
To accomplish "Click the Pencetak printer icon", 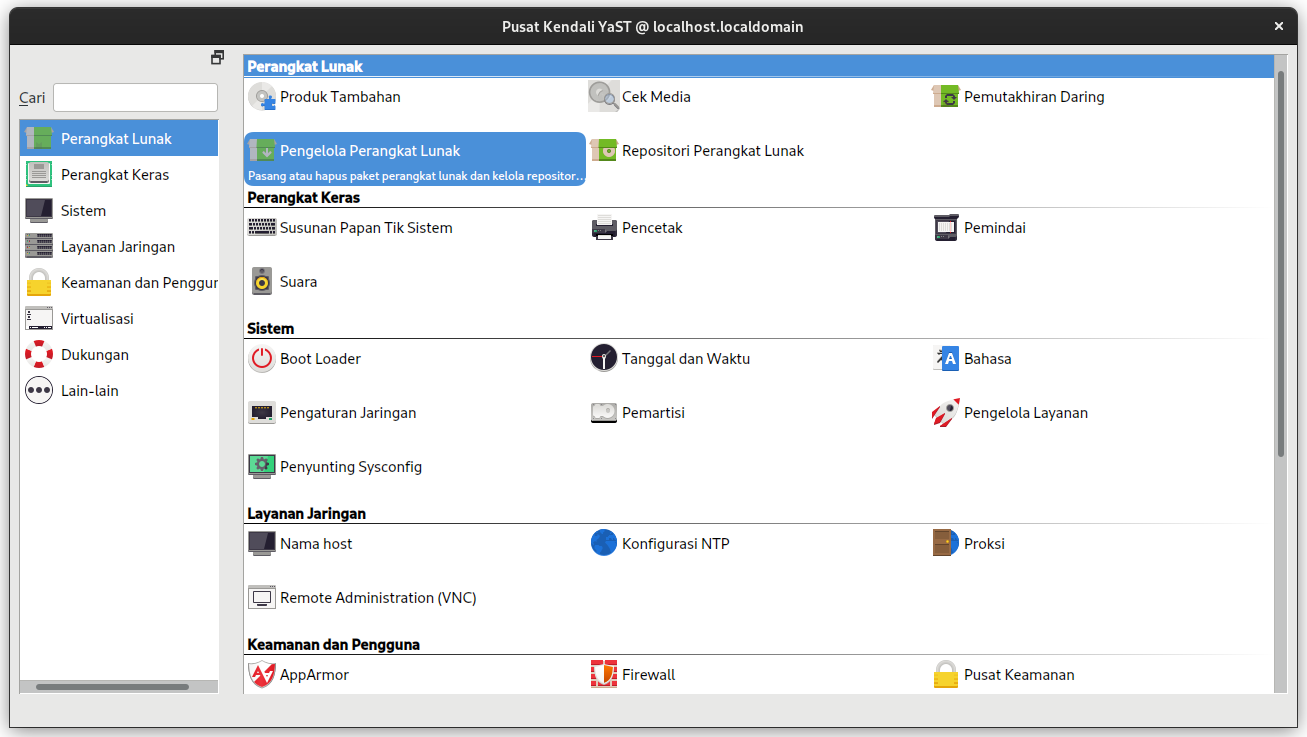I will click(604, 228).
